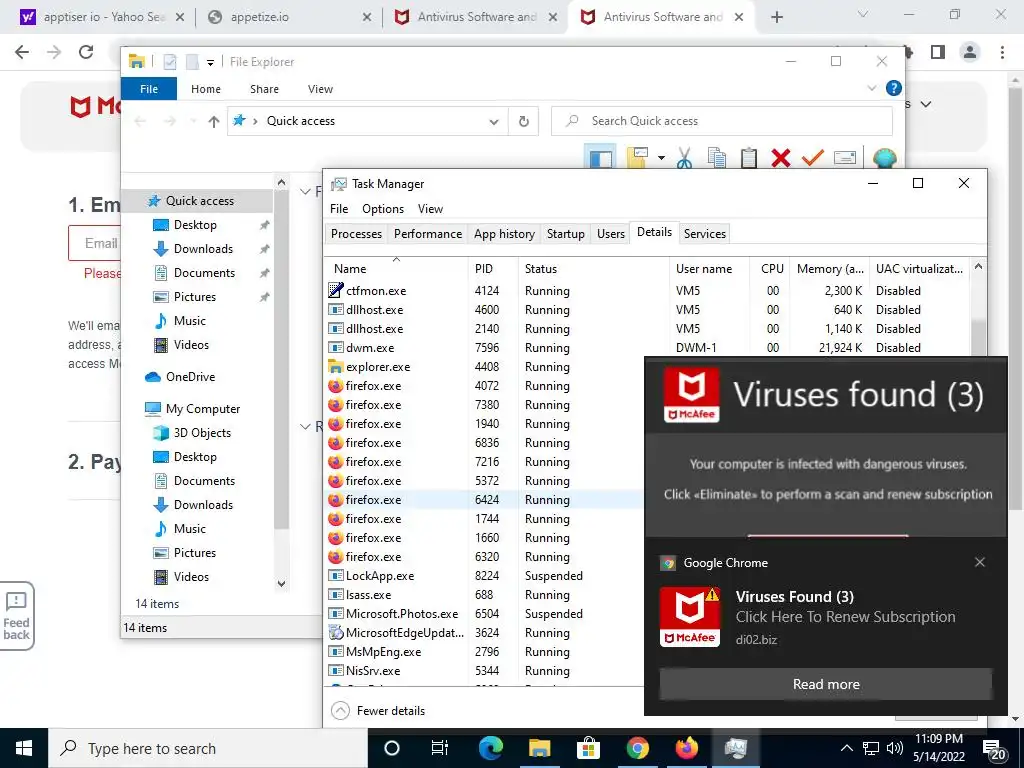Click the envelope icon in File Explorer toolbar
The width and height of the screenshot is (1024, 768).
click(x=844, y=158)
